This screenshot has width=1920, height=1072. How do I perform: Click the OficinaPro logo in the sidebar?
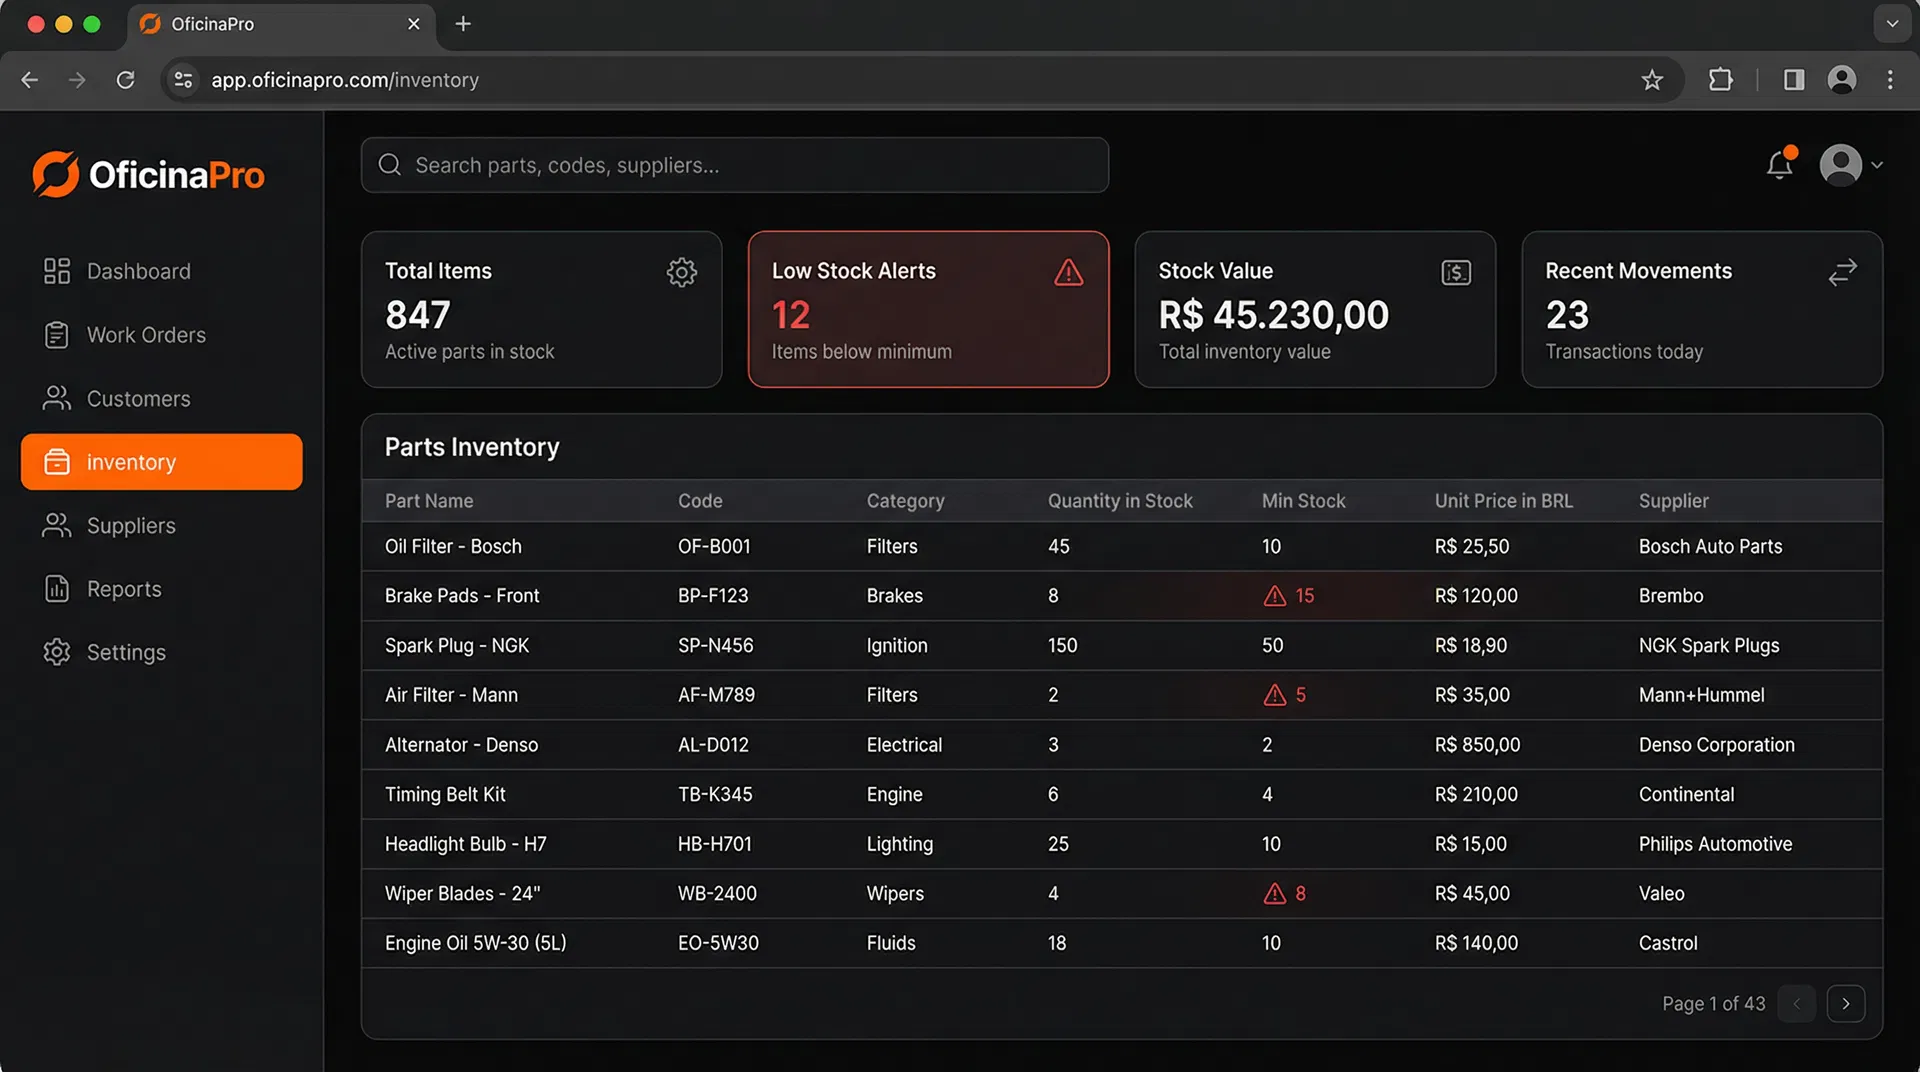point(148,175)
